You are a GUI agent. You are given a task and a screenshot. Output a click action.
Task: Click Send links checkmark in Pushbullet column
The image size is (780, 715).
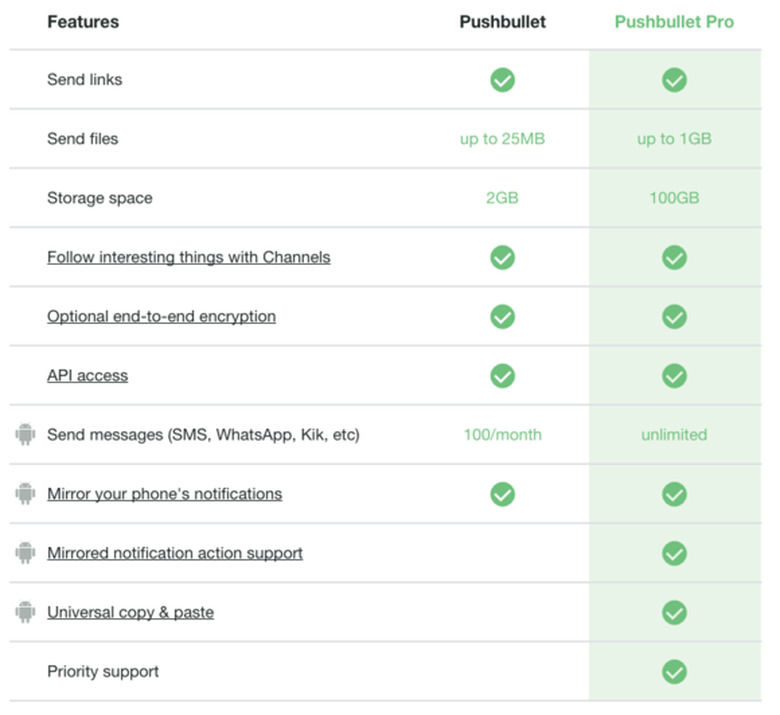502,80
